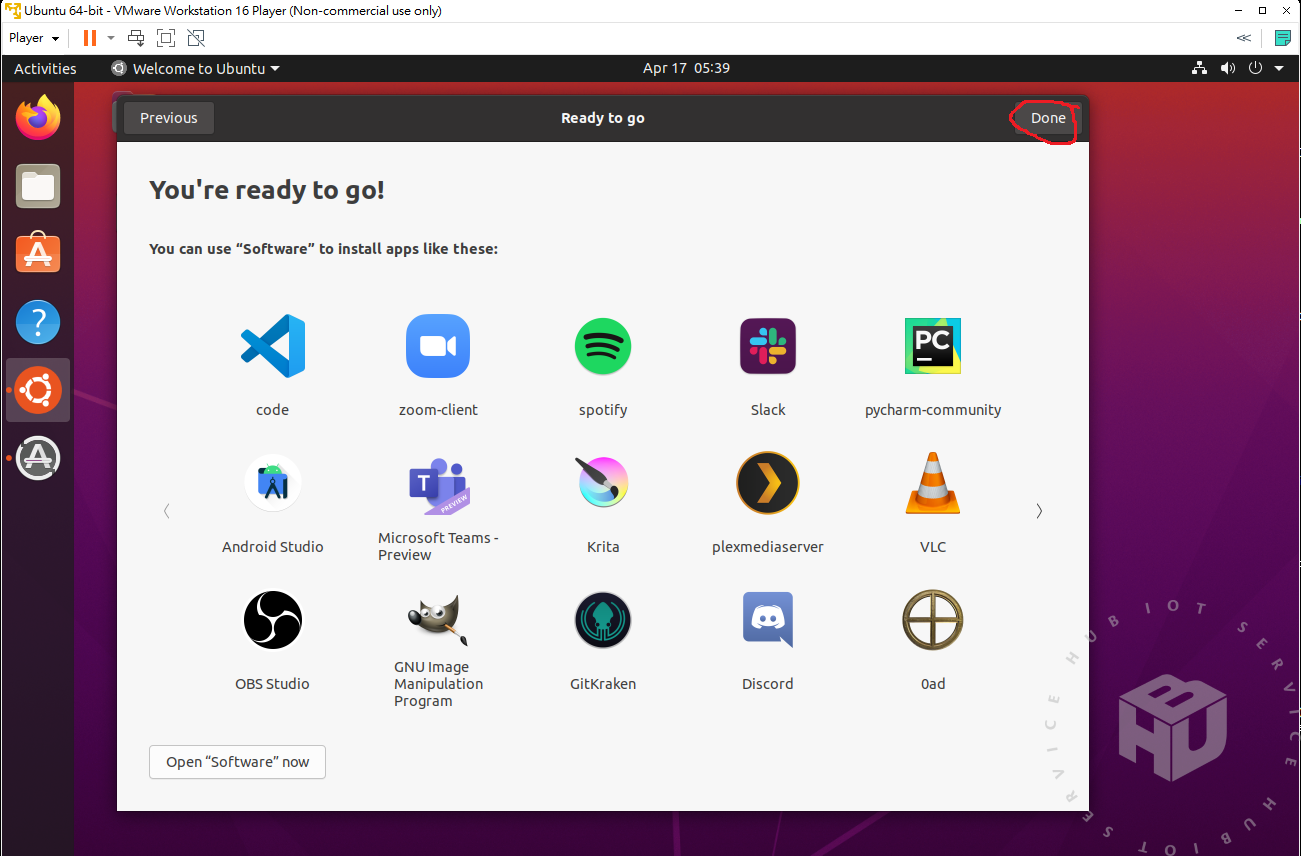Click the Done button

[x=1048, y=118]
